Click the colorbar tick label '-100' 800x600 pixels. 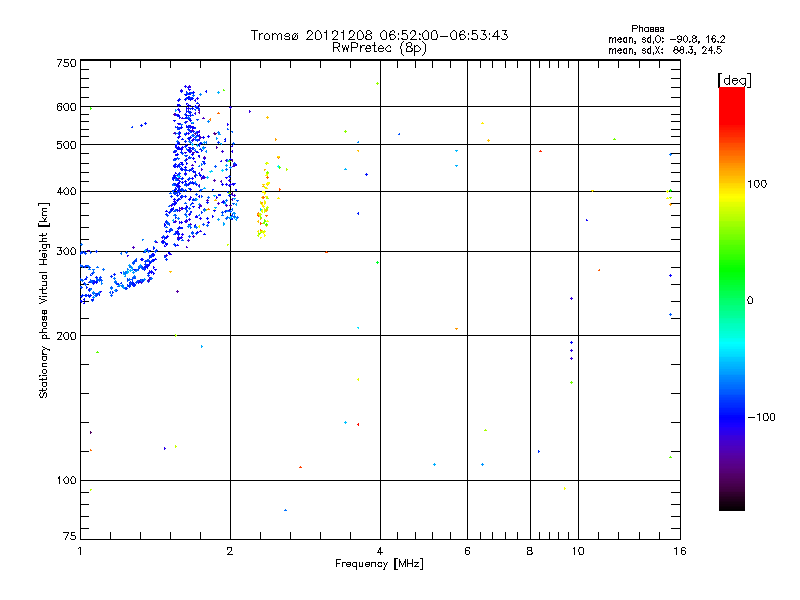click(761, 417)
